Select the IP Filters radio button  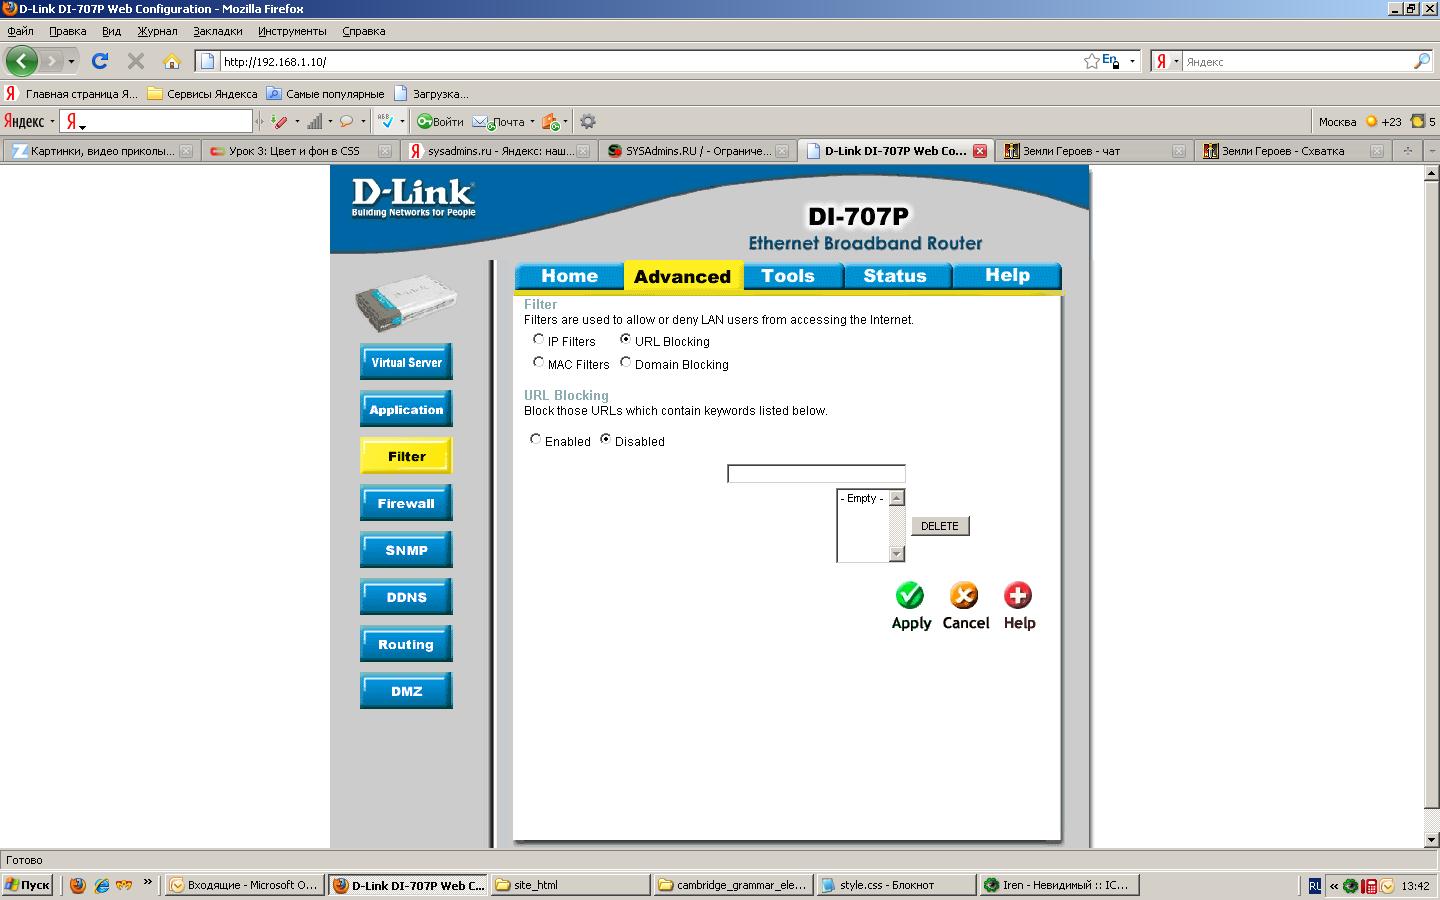[x=539, y=340]
